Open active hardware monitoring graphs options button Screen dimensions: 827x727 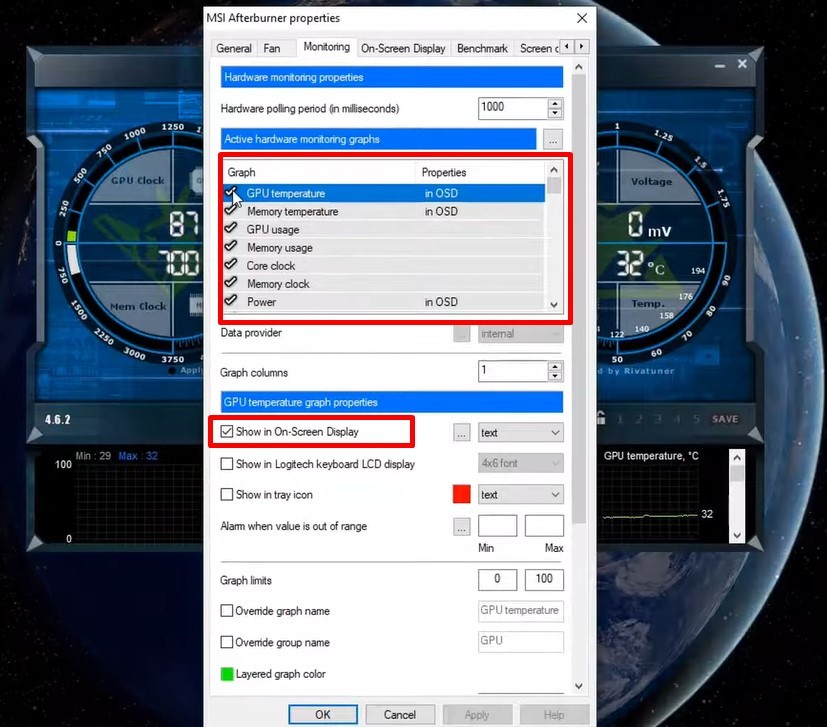553,139
